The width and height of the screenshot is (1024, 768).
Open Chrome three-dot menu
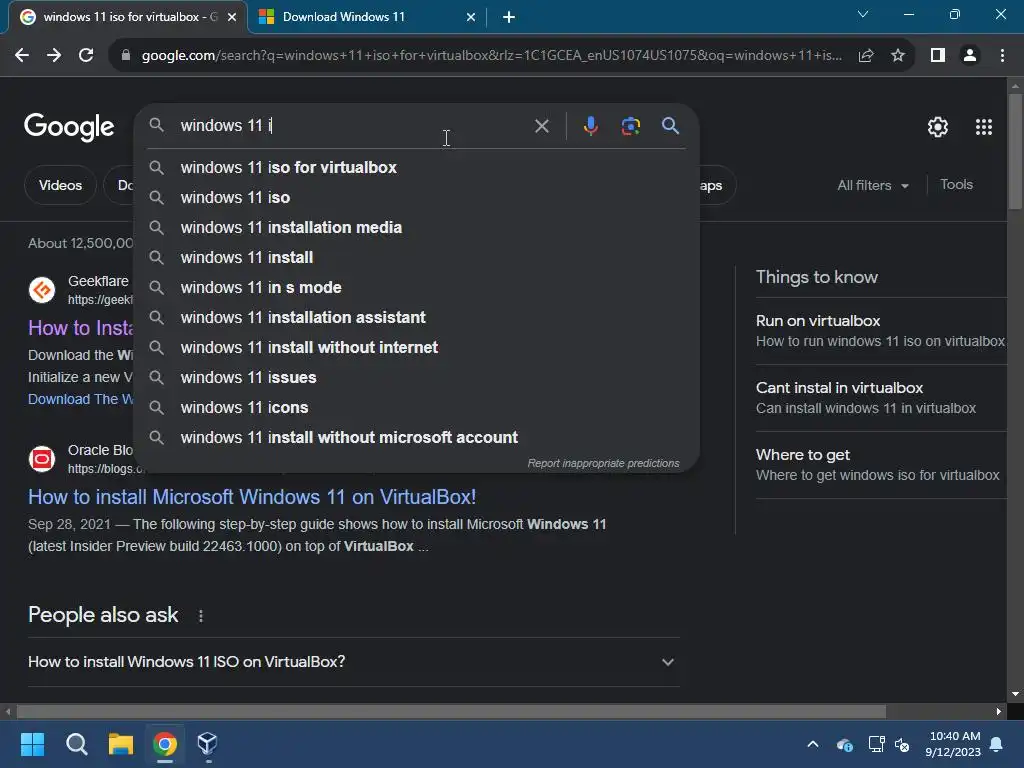1002,56
